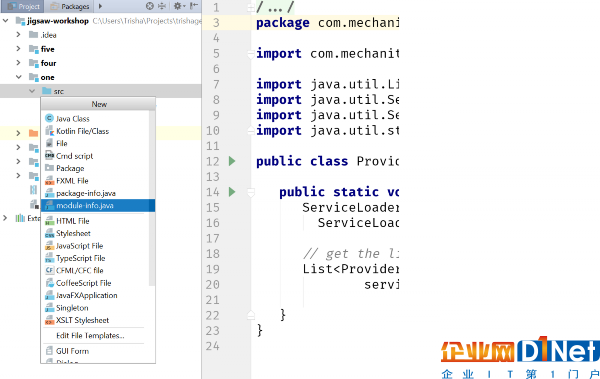This screenshot has height=379, width=600.
Task: Choose FXML File in the New menu
Action: click(x=98, y=181)
